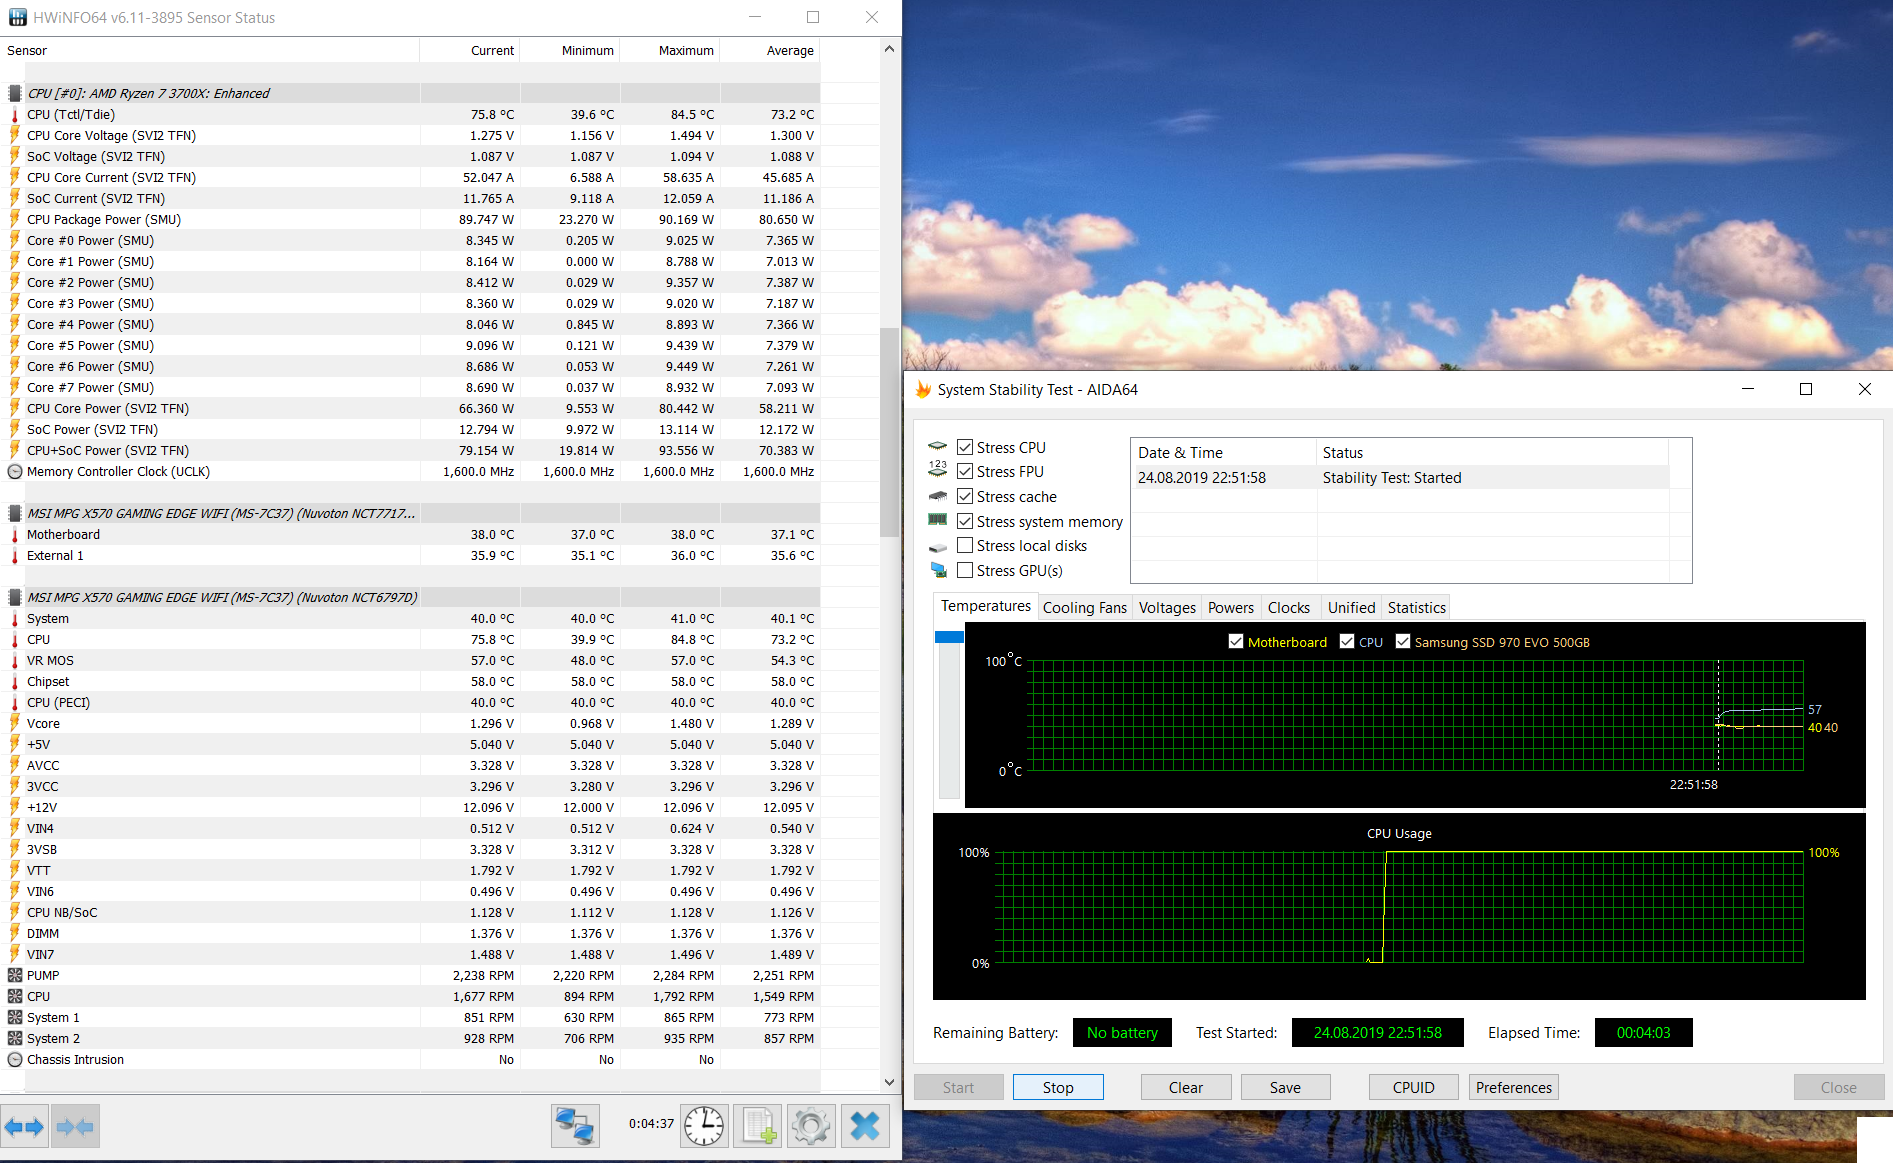Open the CPUID button
Image resolution: width=1893 pixels, height=1163 pixels.
(x=1414, y=1087)
